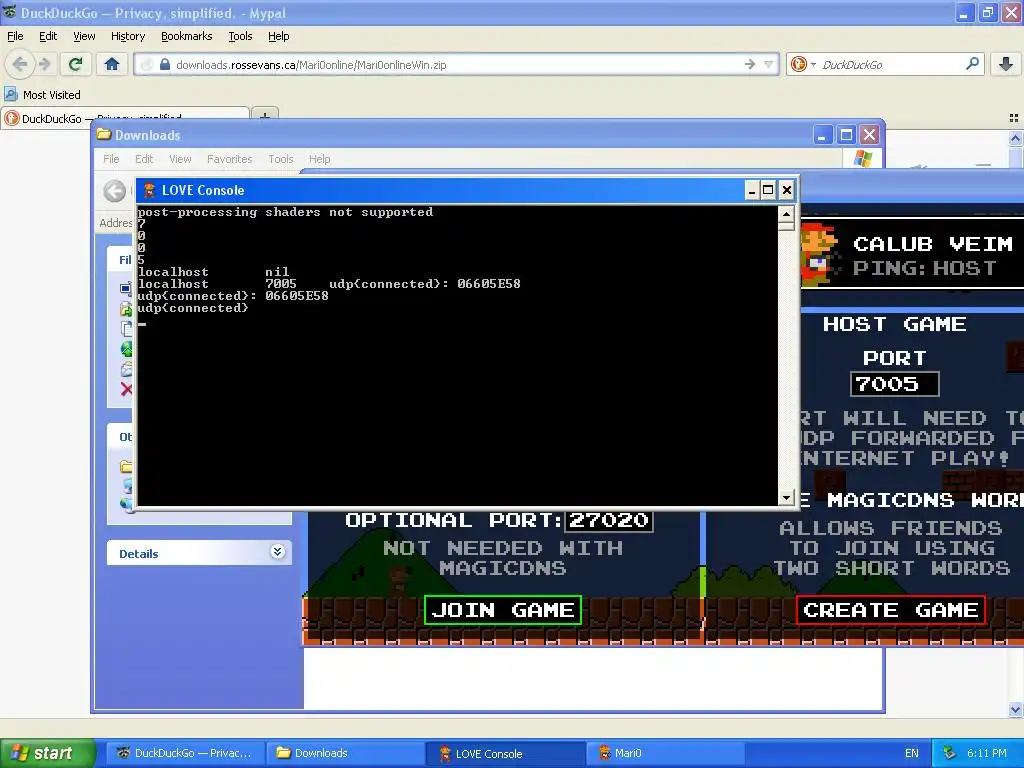This screenshot has width=1024, height=768.
Task: Click the URL address bar field
Action: (457, 65)
